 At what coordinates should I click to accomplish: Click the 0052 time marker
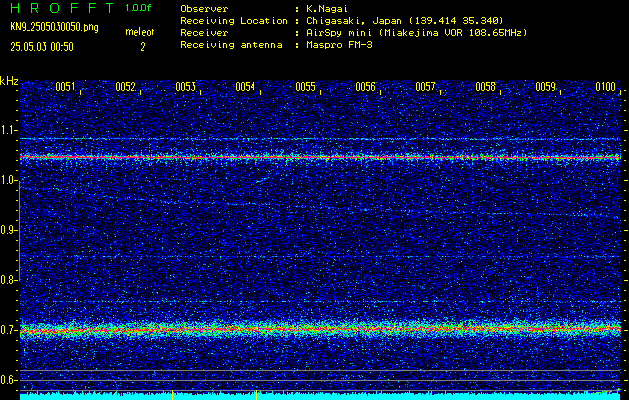(125, 87)
